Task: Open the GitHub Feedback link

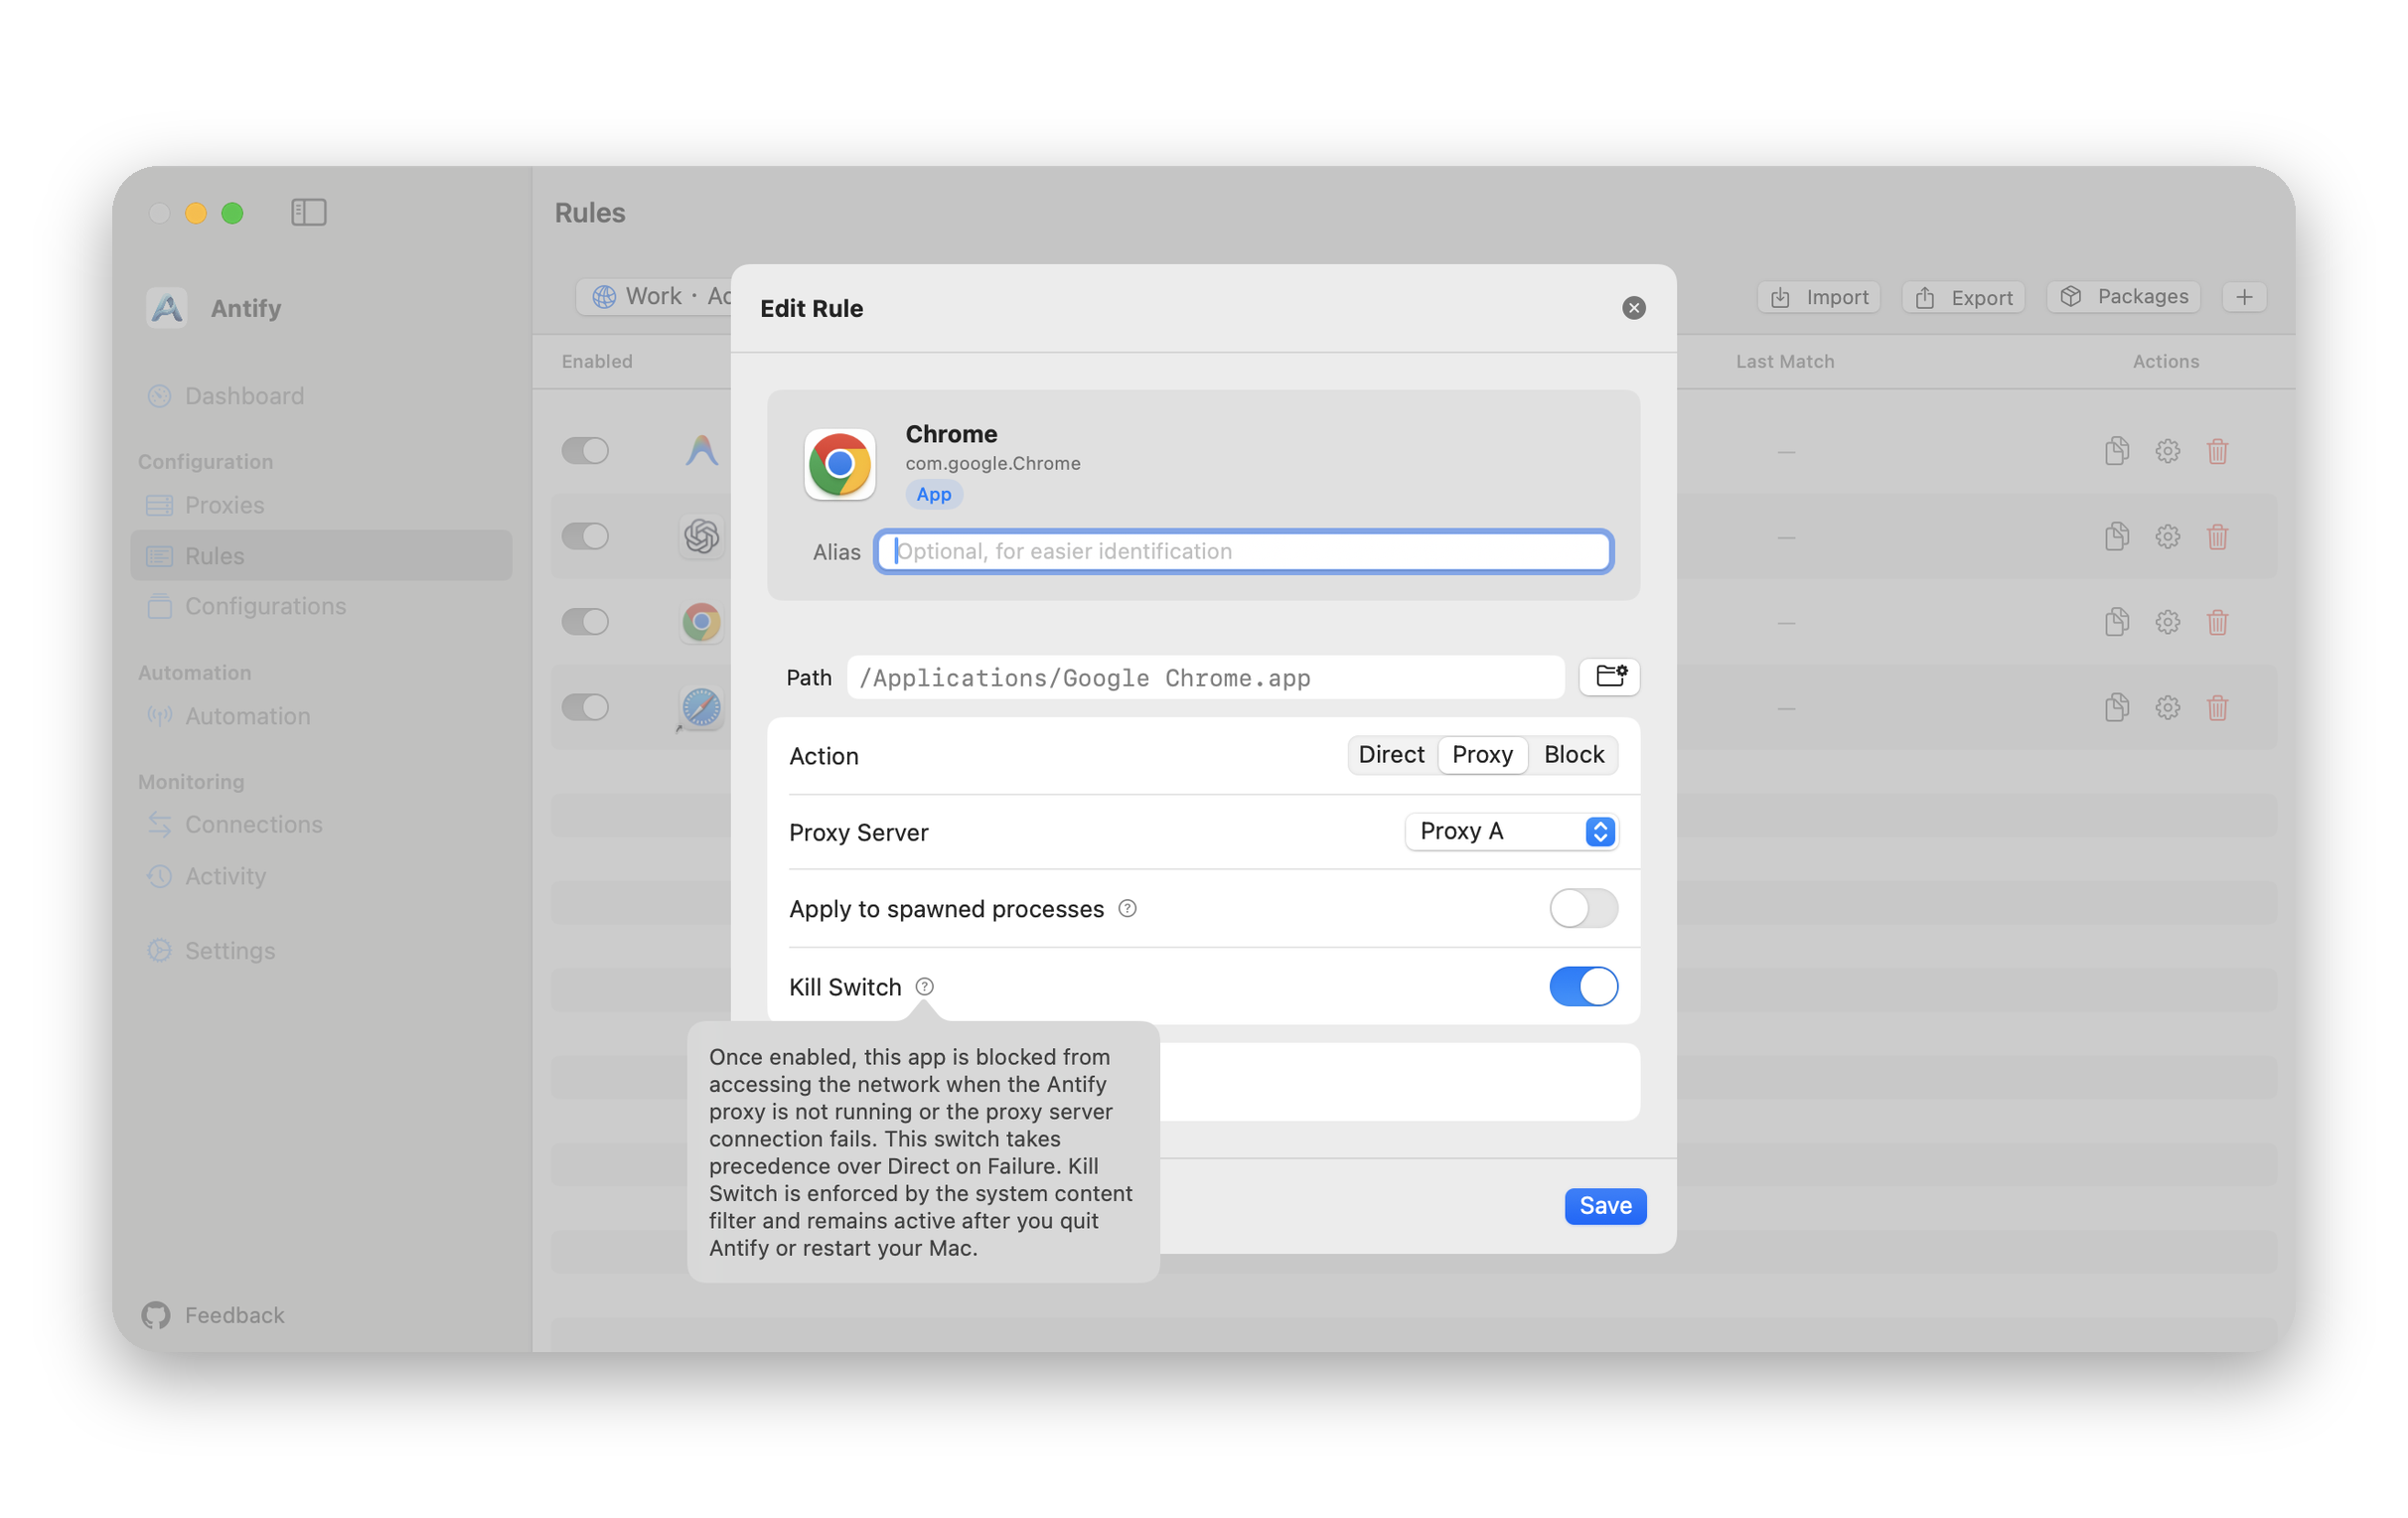Action: (213, 1314)
